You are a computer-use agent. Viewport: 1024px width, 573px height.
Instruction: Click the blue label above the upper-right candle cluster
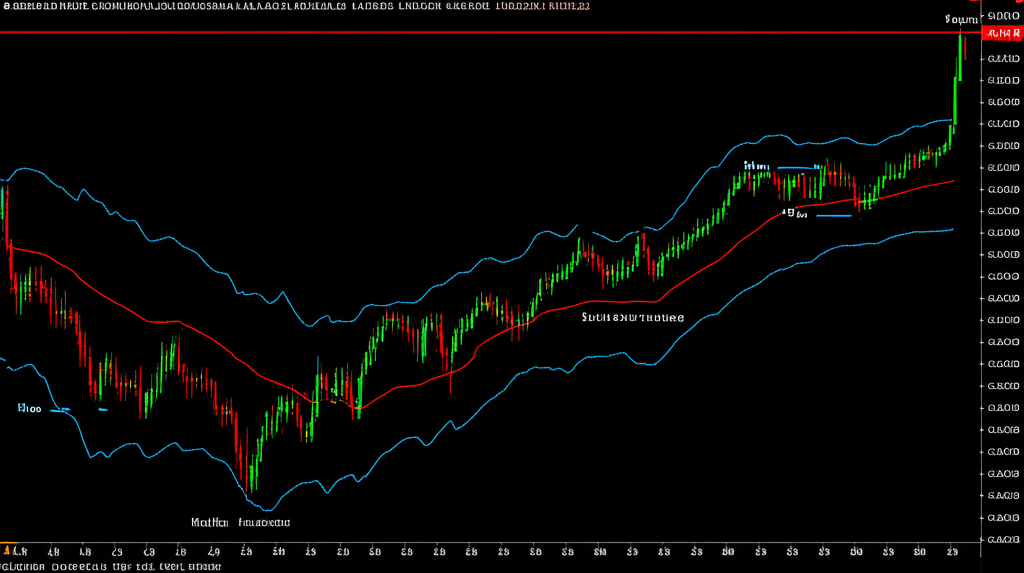756,166
